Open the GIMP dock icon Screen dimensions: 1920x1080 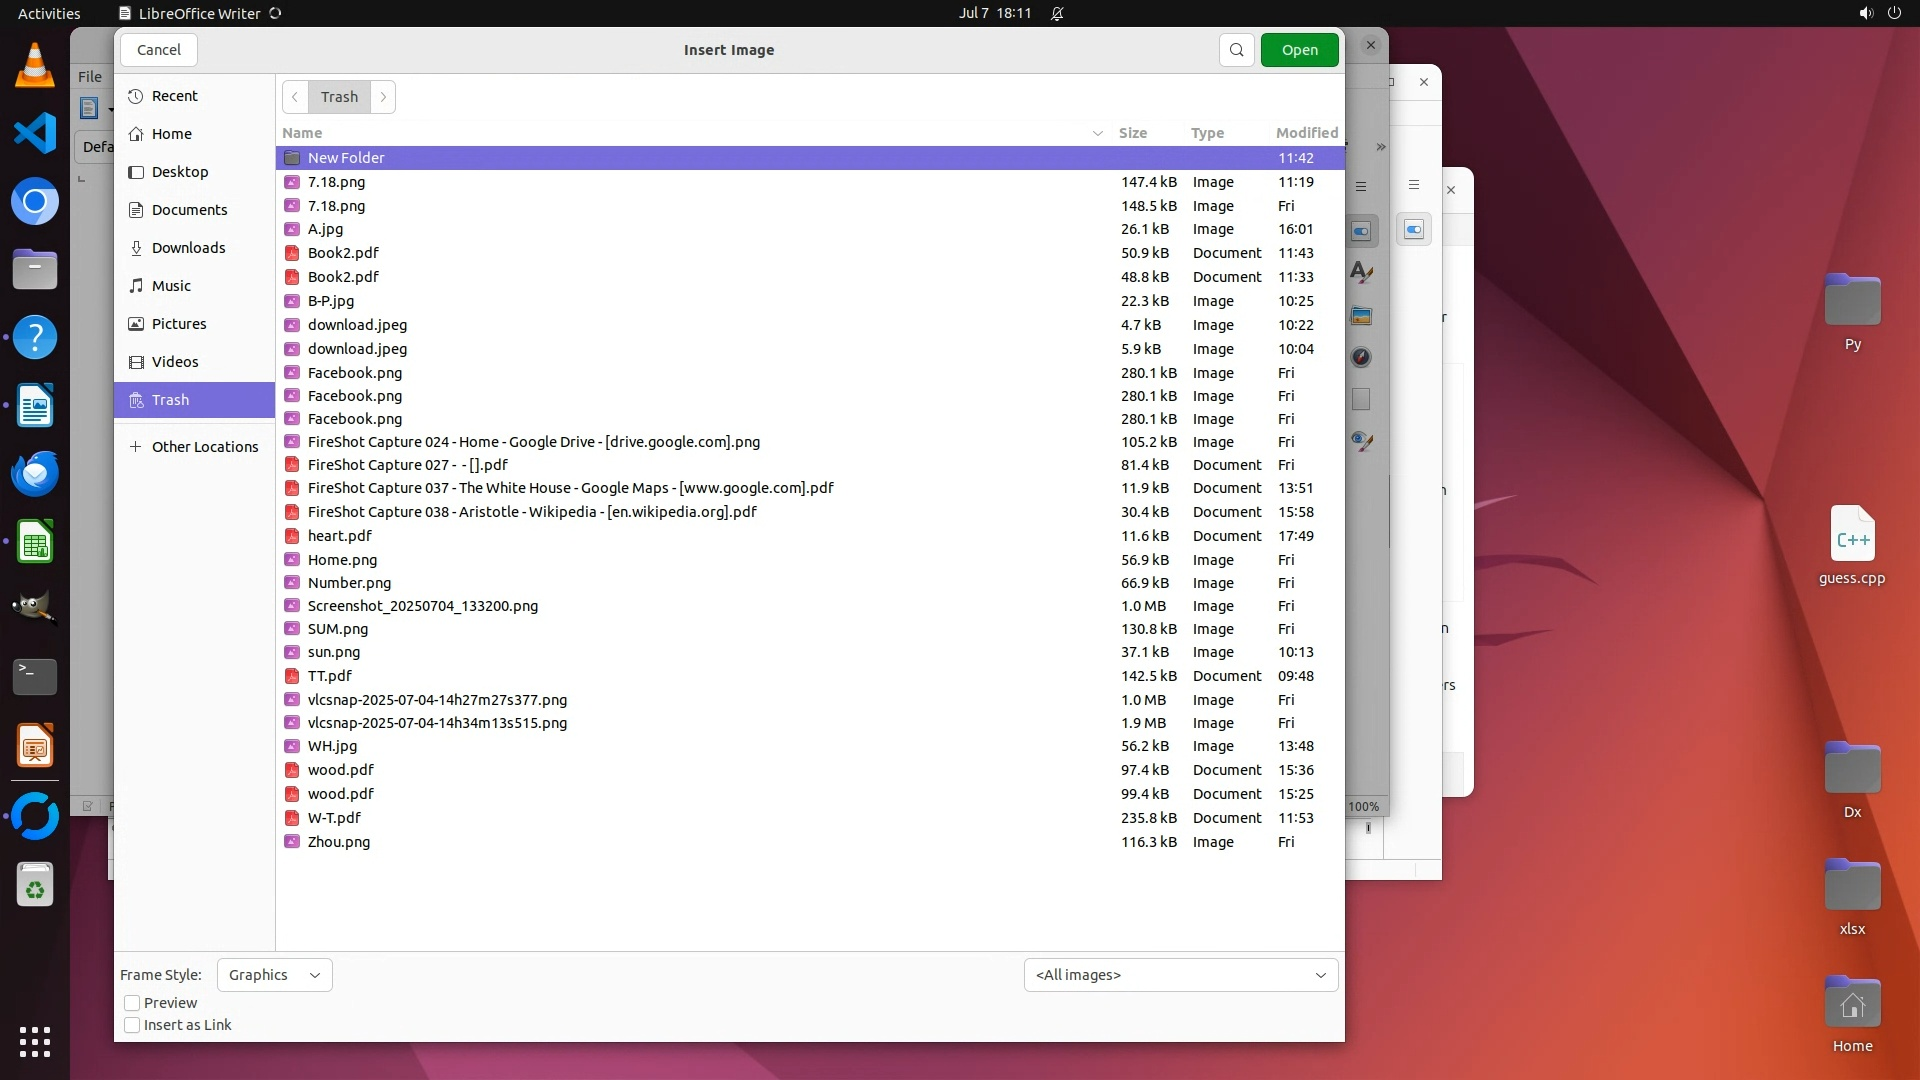(35, 607)
